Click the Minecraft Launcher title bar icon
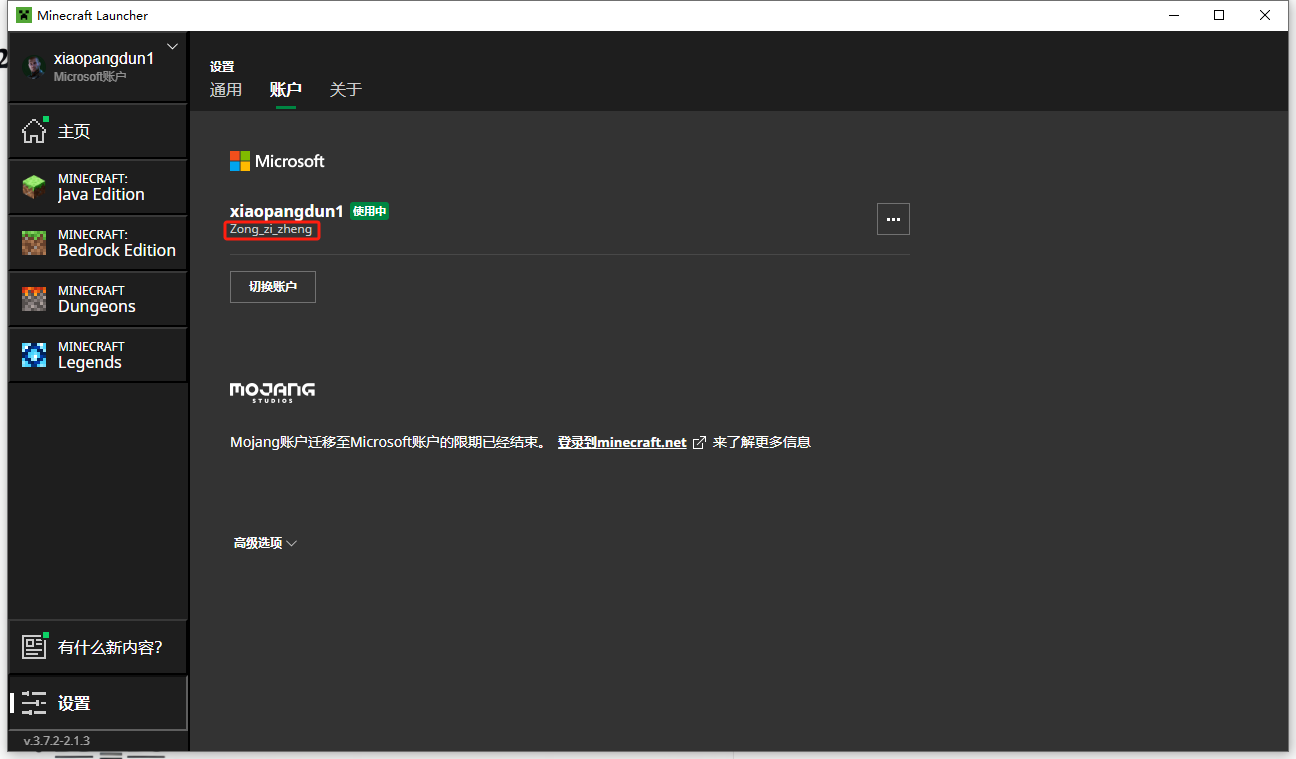The image size is (1296, 759). point(23,15)
